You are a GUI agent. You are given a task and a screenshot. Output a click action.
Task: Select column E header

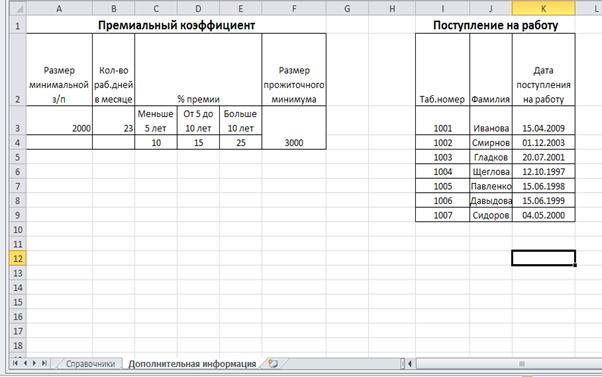click(240, 8)
